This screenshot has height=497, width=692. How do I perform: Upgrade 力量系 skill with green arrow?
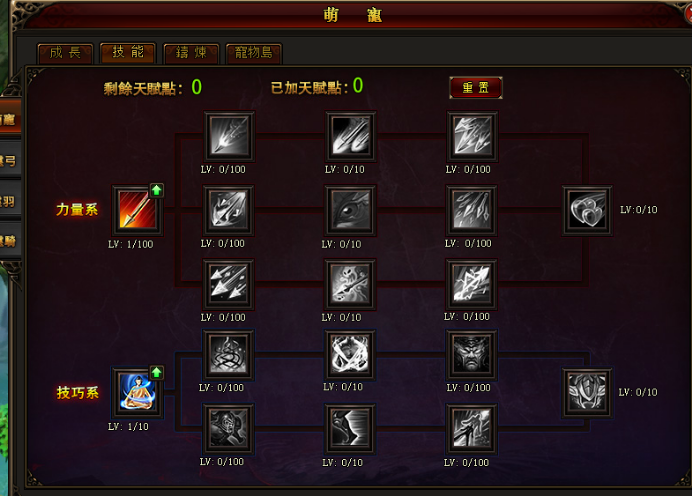tap(157, 190)
